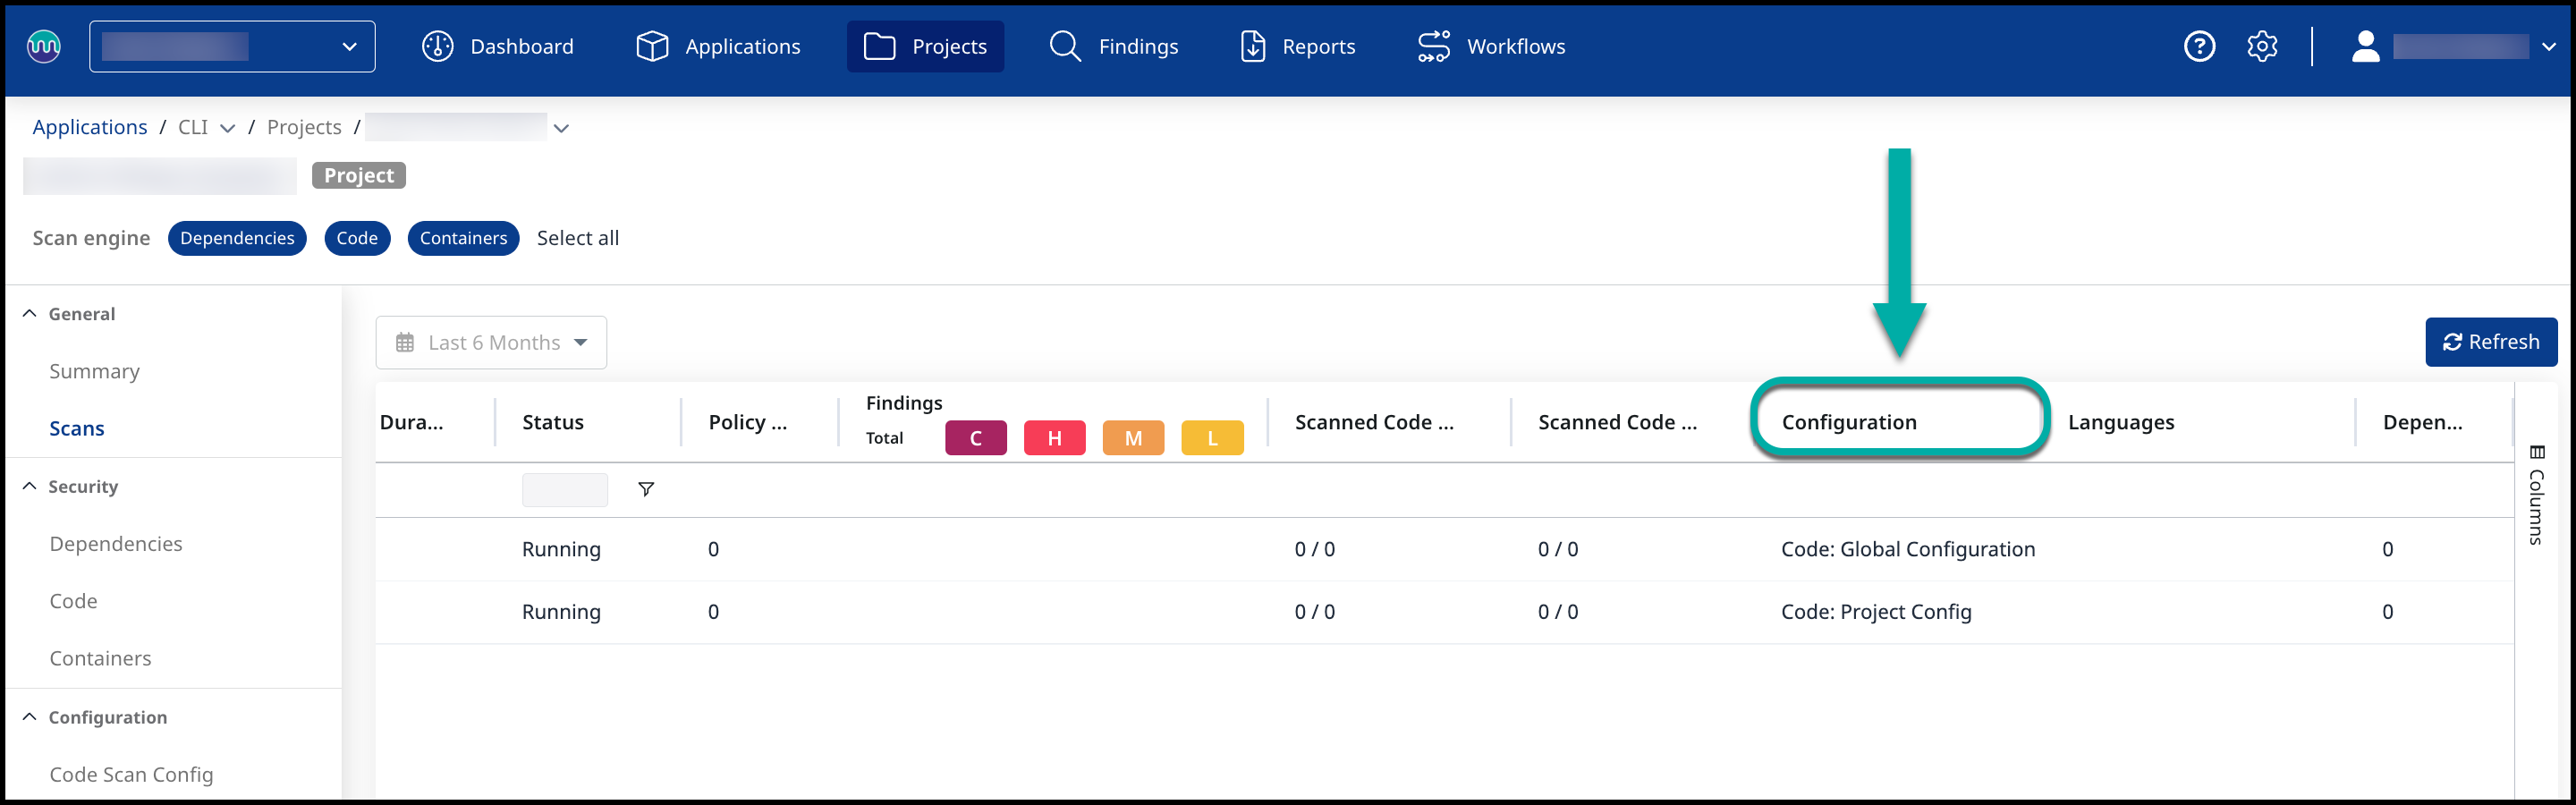Click the Critical severity C badge
2576x805 pixels.
coord(975,438)
